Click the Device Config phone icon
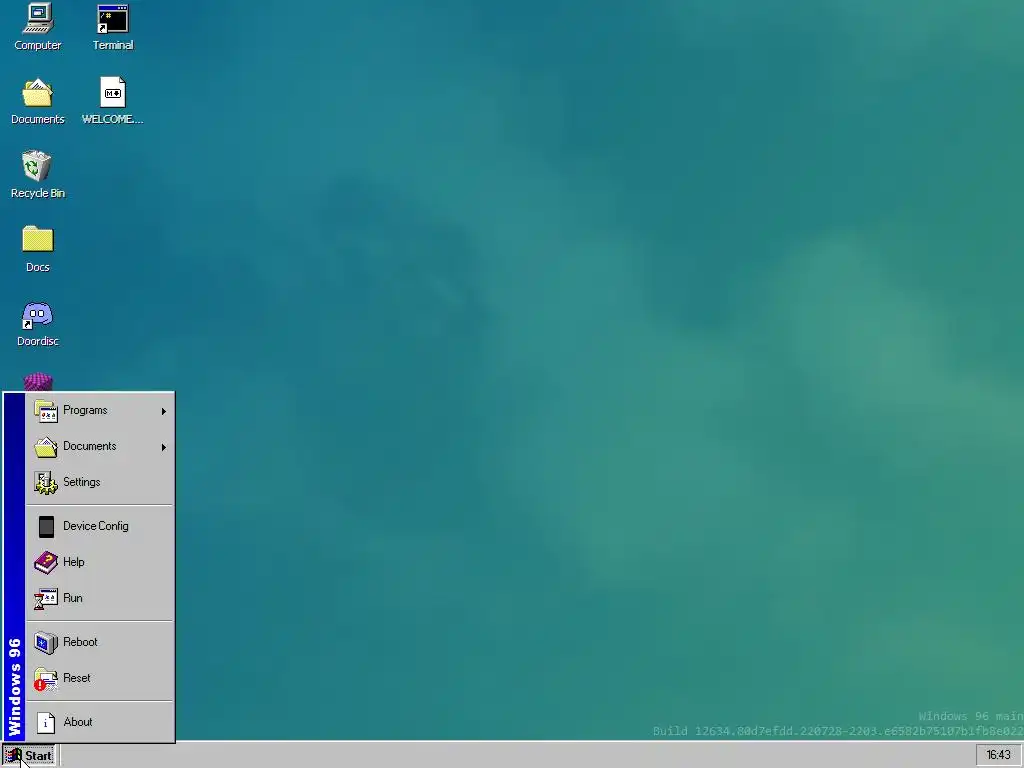 pyautogui.click(x=46, y=526)
